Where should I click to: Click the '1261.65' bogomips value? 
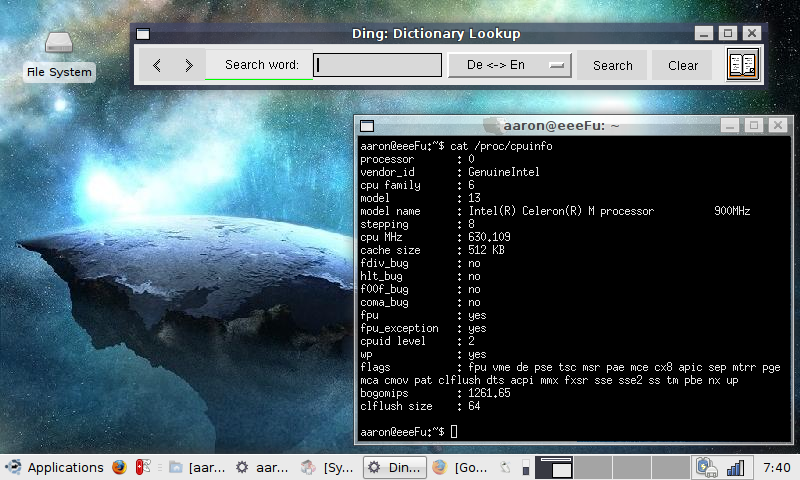489,393
